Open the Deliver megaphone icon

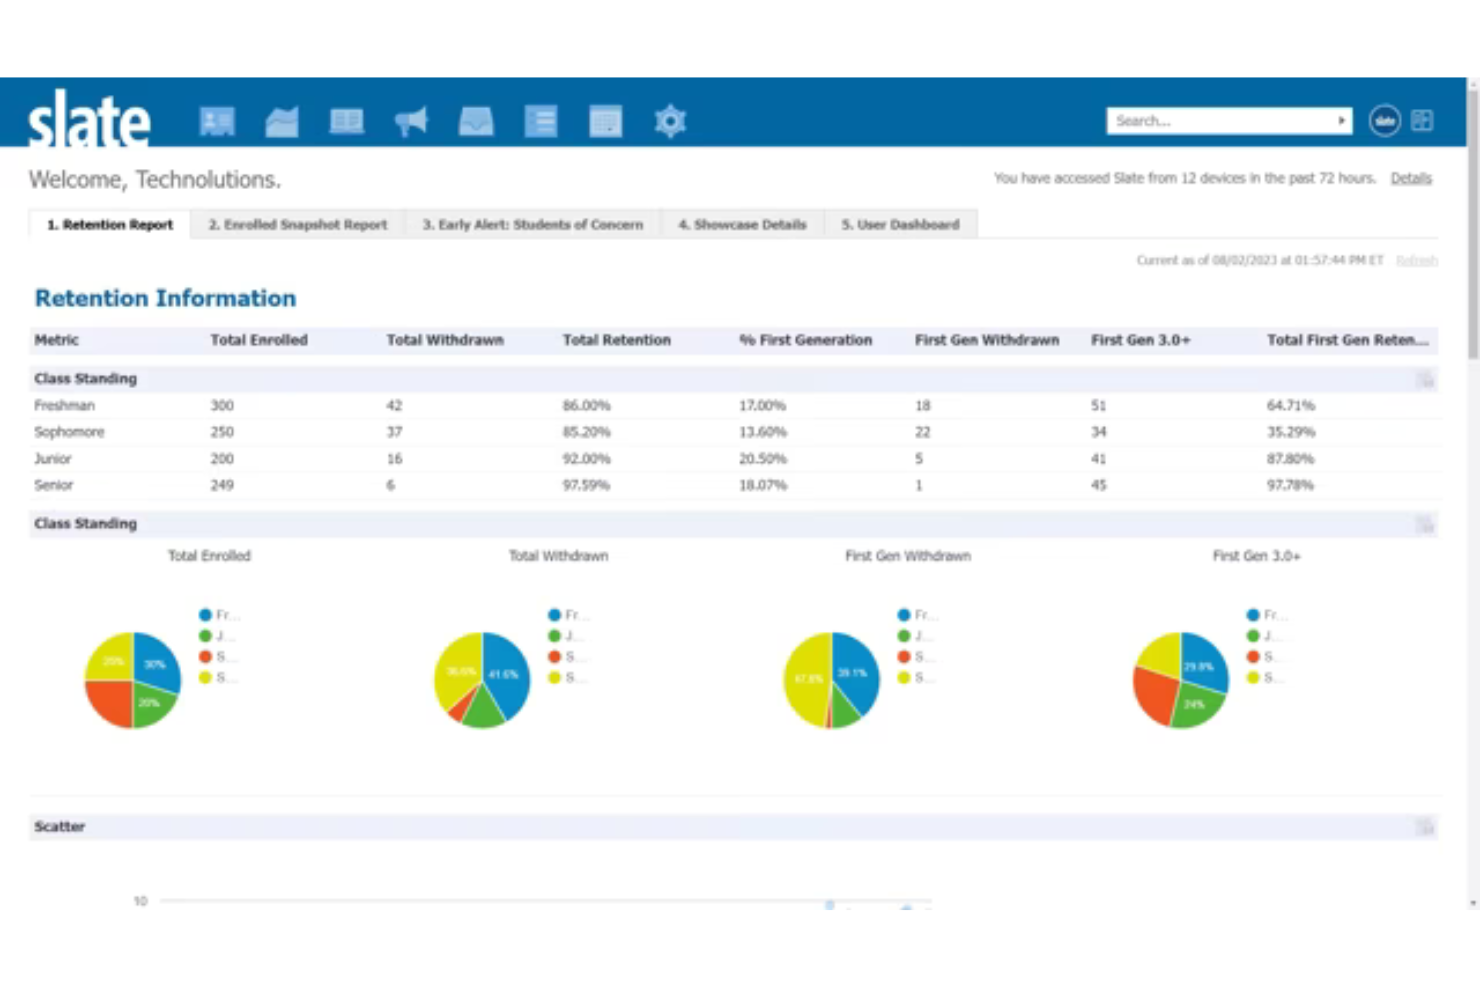[x=412, y=120]
